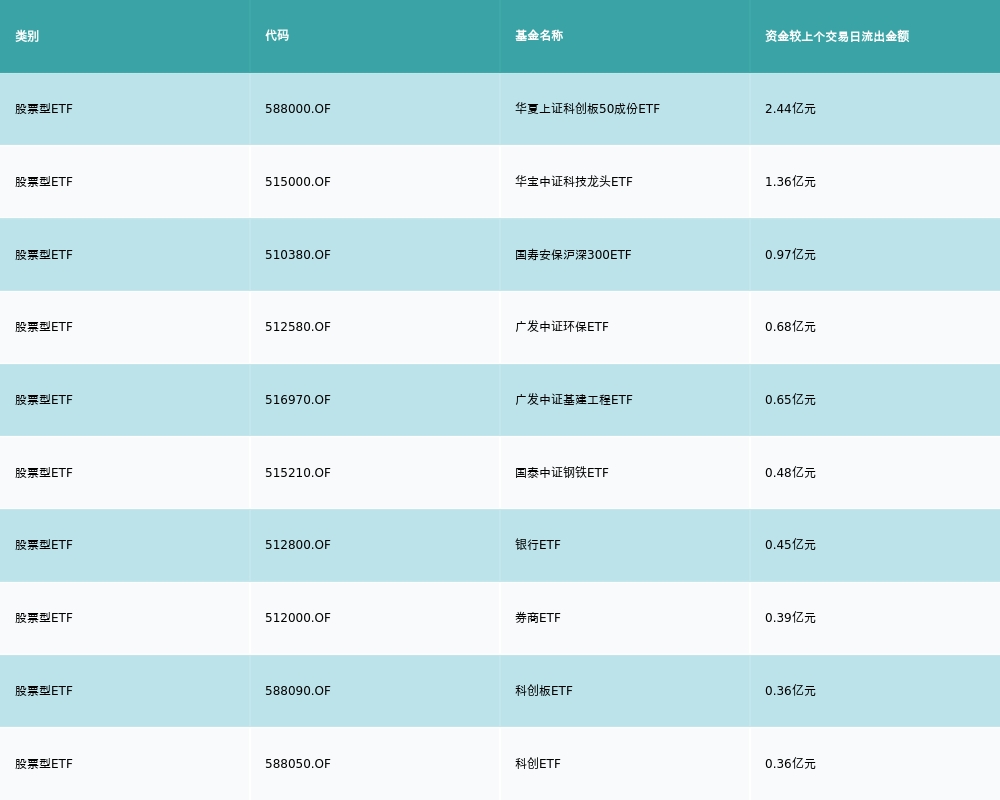Select 股票型ETF in the 512800.OF row
The image size is (1000, 800).
pyautogui.click(x=44, y=545)
